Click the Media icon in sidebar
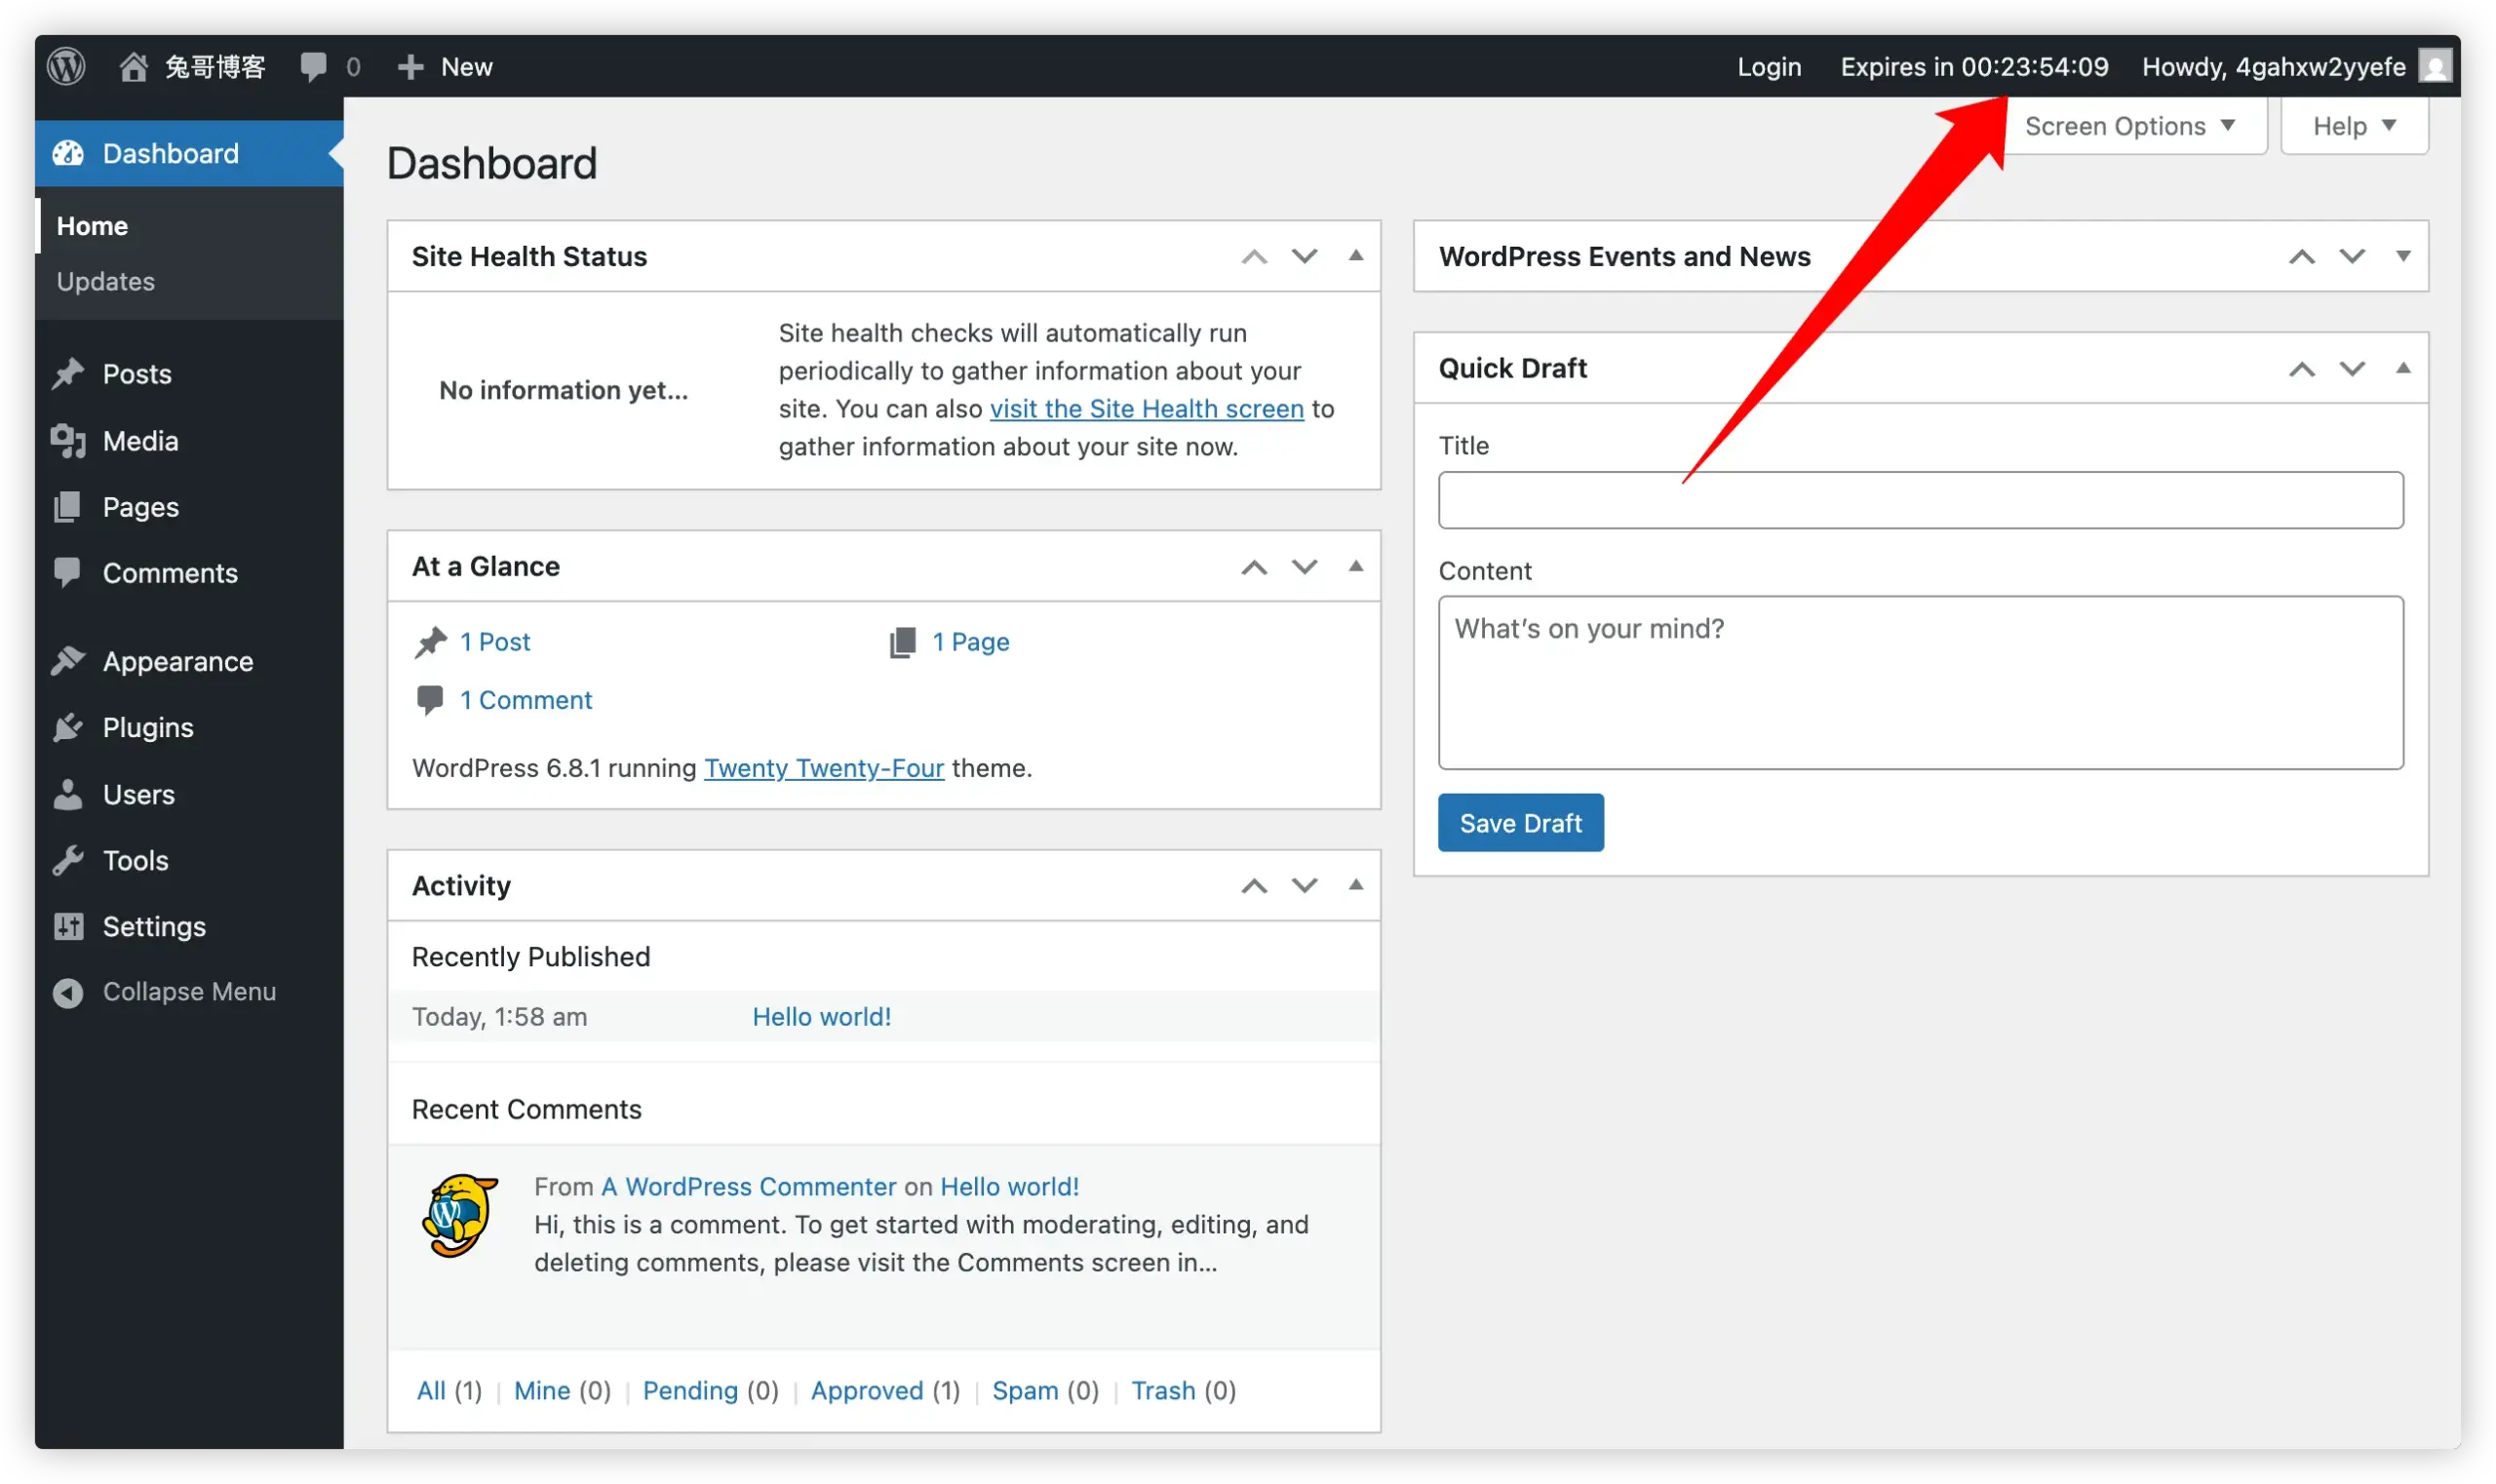The height and width of the screenshot is (1484, 2496). coord(68,440)
